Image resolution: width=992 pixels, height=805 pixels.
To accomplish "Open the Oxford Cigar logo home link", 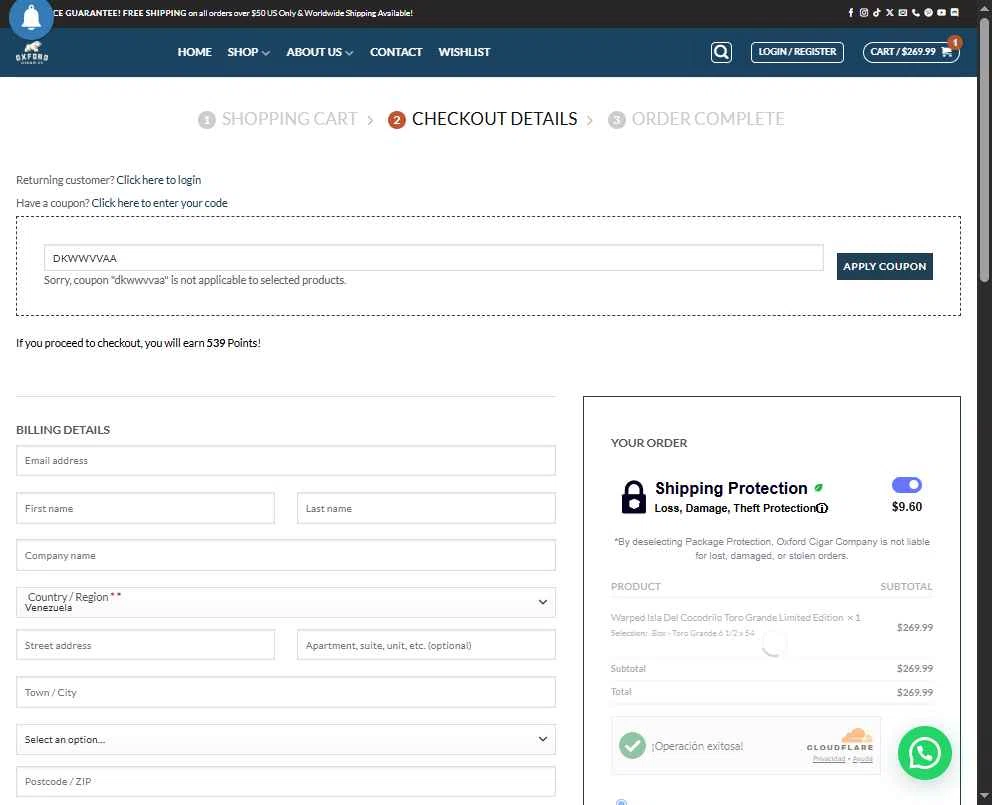I will (32, 53).
